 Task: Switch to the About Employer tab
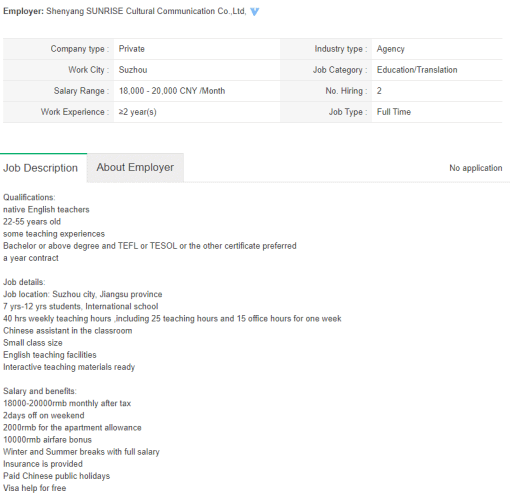135,167
